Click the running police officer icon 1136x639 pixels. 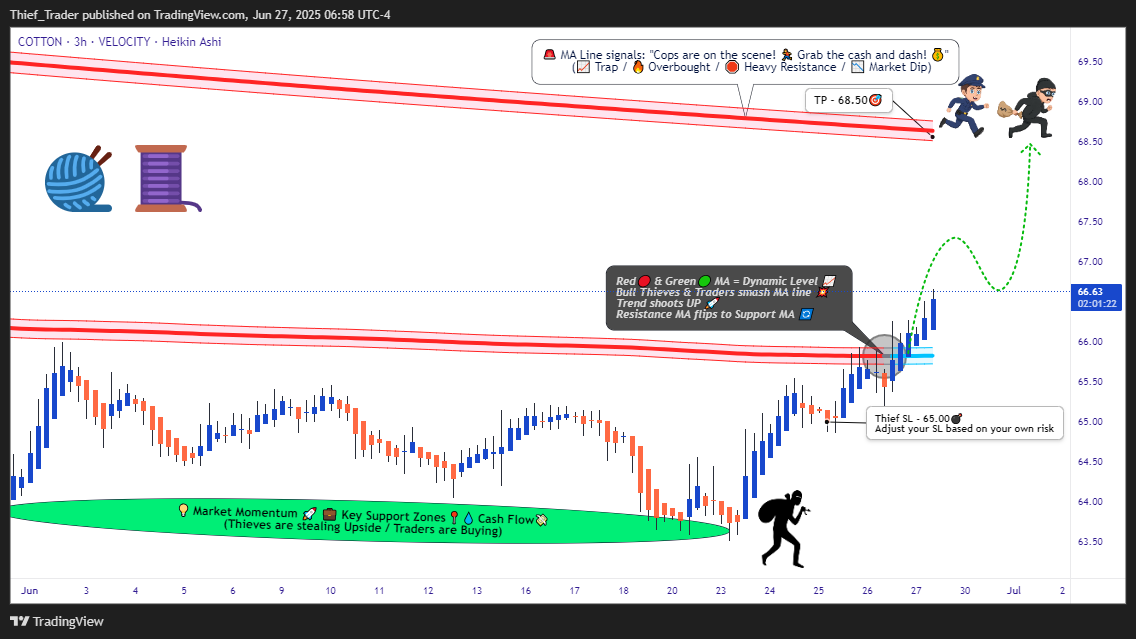click(x=964, y=106)
